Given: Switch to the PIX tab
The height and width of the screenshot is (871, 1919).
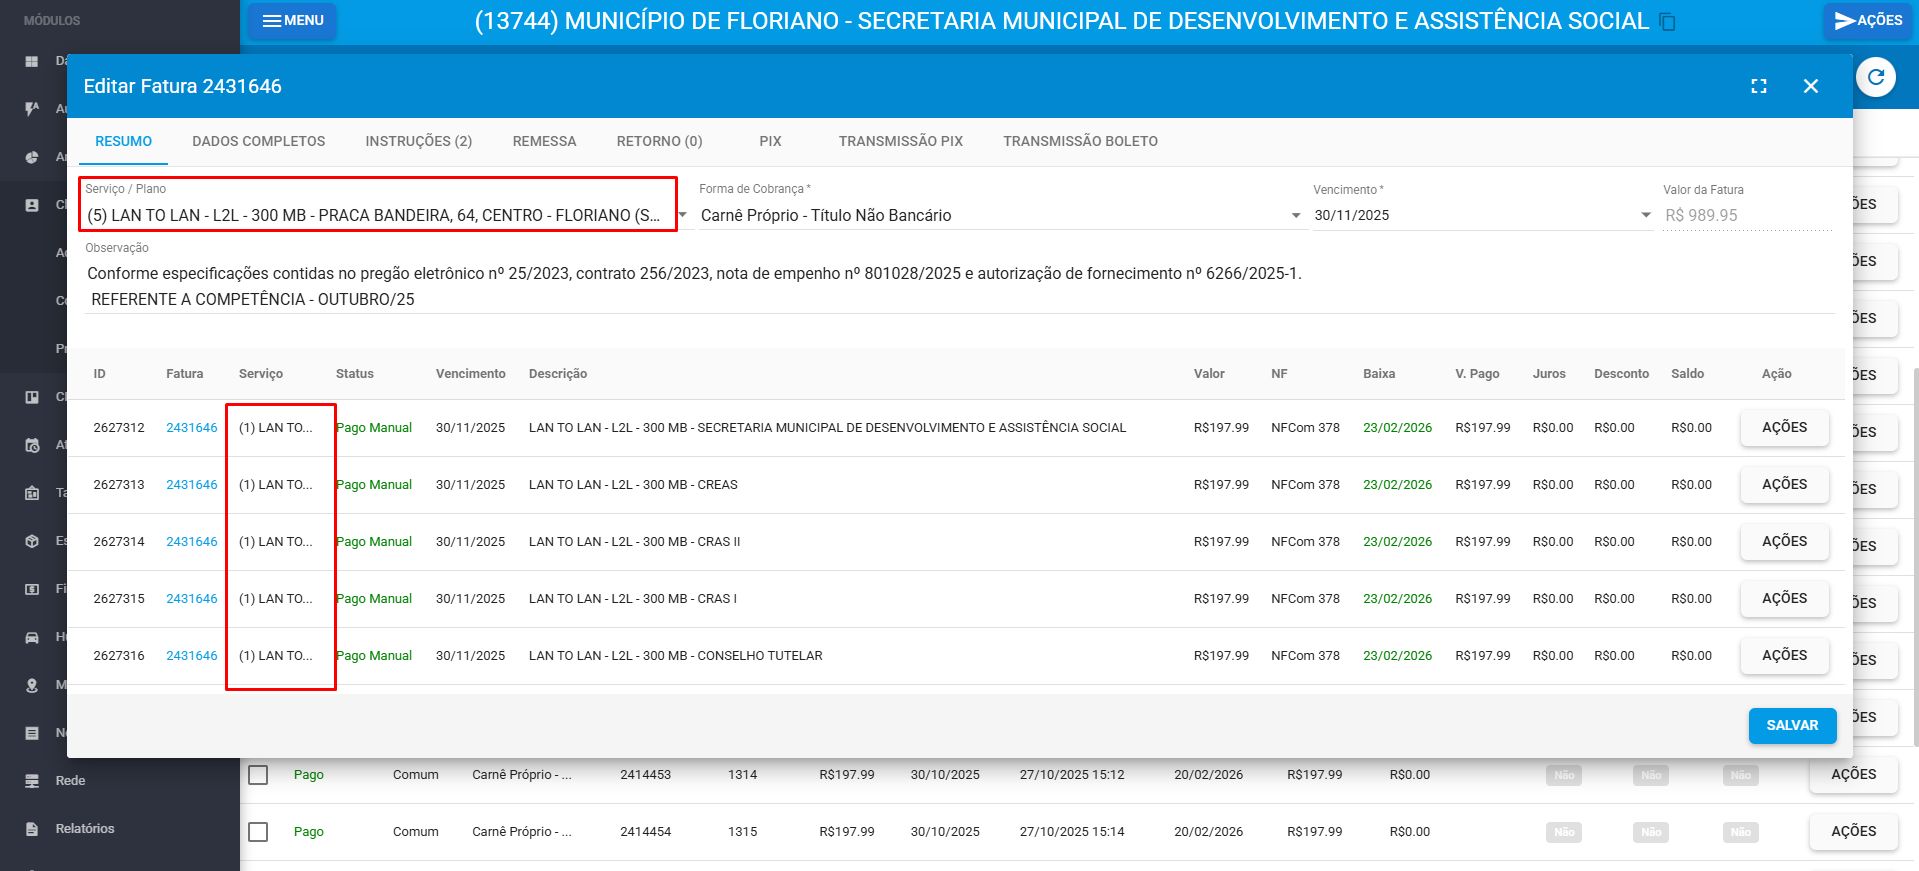Looking at the screenshot, I should 770,142.
